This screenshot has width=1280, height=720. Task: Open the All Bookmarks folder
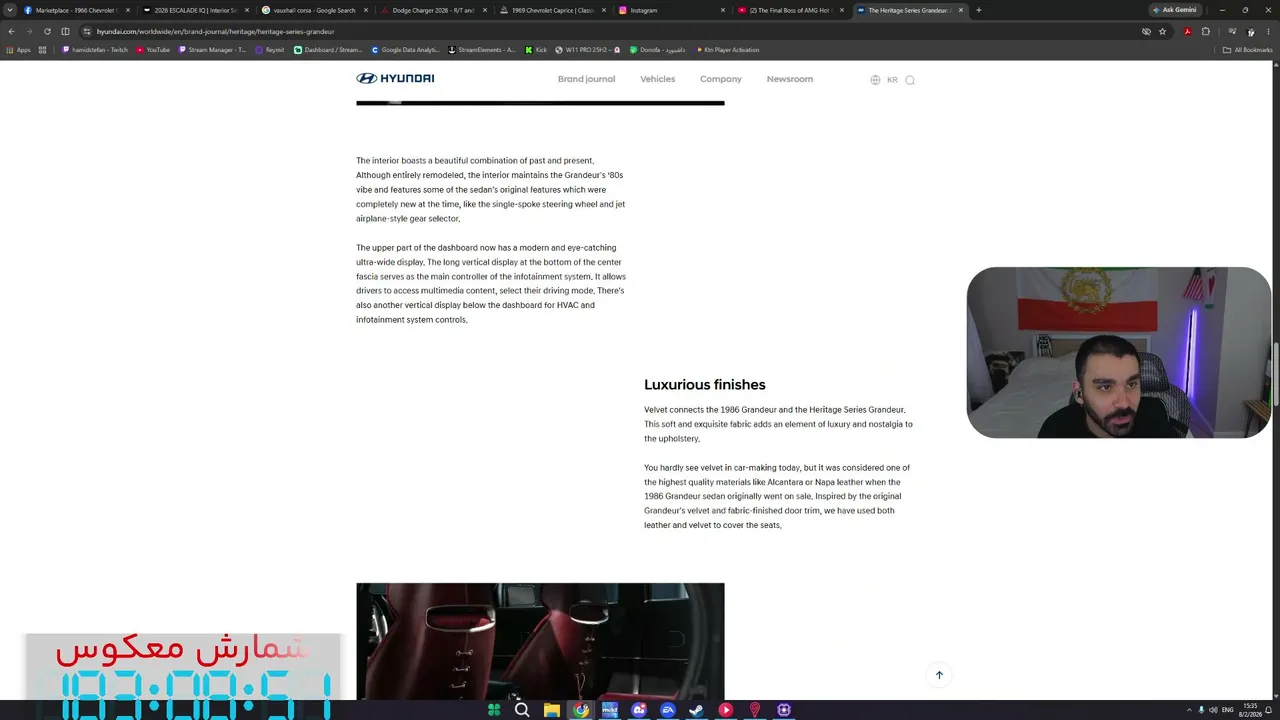click(1247, 50)
